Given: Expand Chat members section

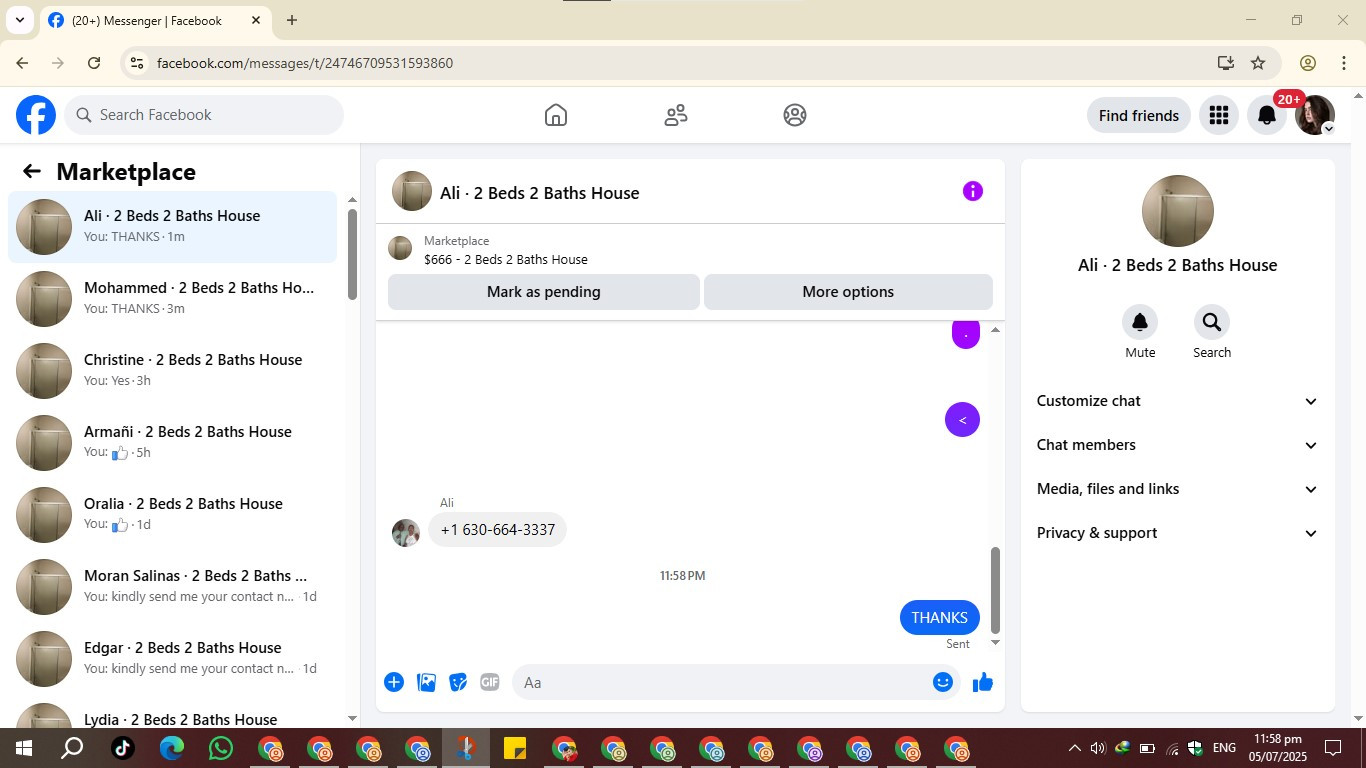Looking at the screenshot, I should click(1178, 445).
